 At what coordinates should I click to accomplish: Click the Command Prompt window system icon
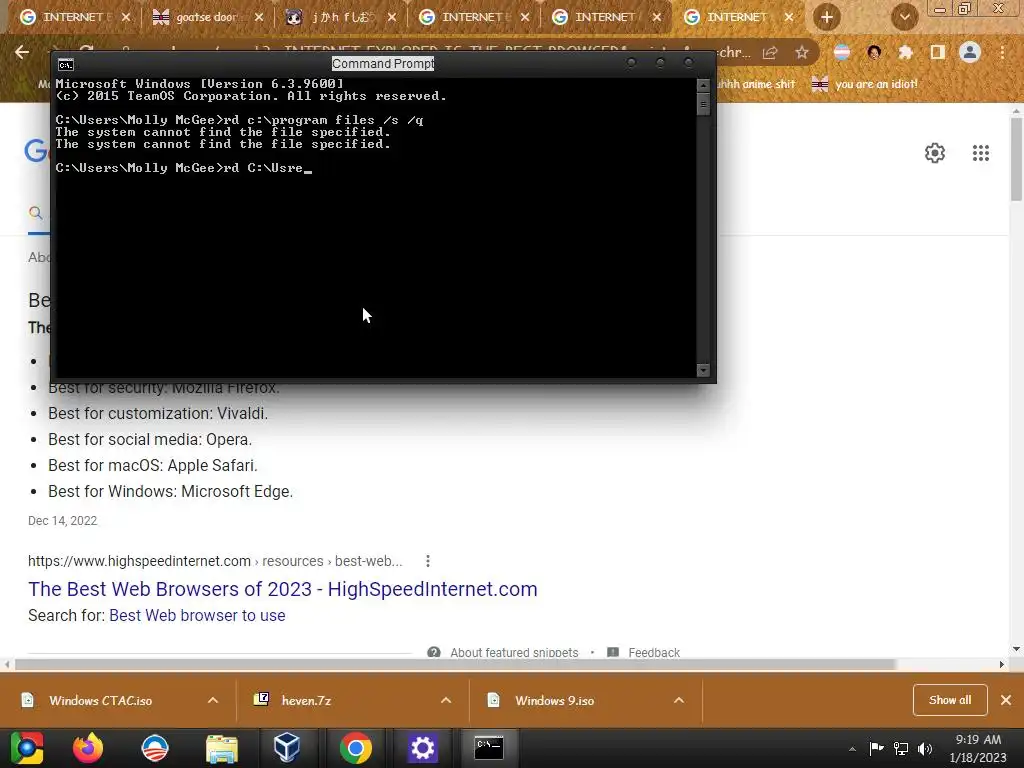66,64
